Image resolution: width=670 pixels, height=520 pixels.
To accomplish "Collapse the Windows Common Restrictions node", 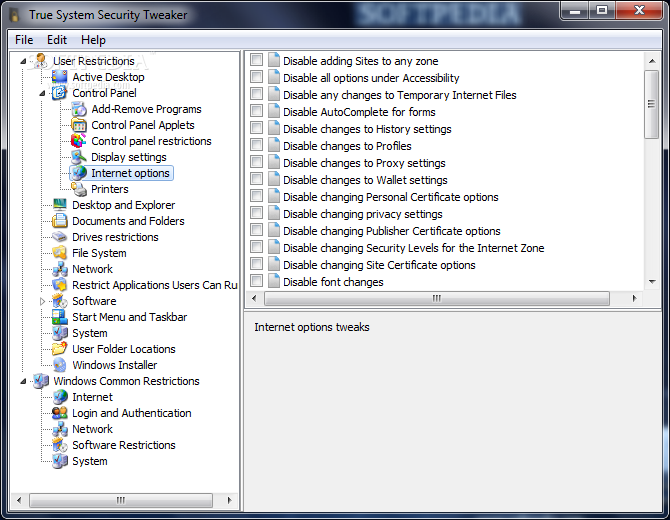I will (x=23, y=381).
